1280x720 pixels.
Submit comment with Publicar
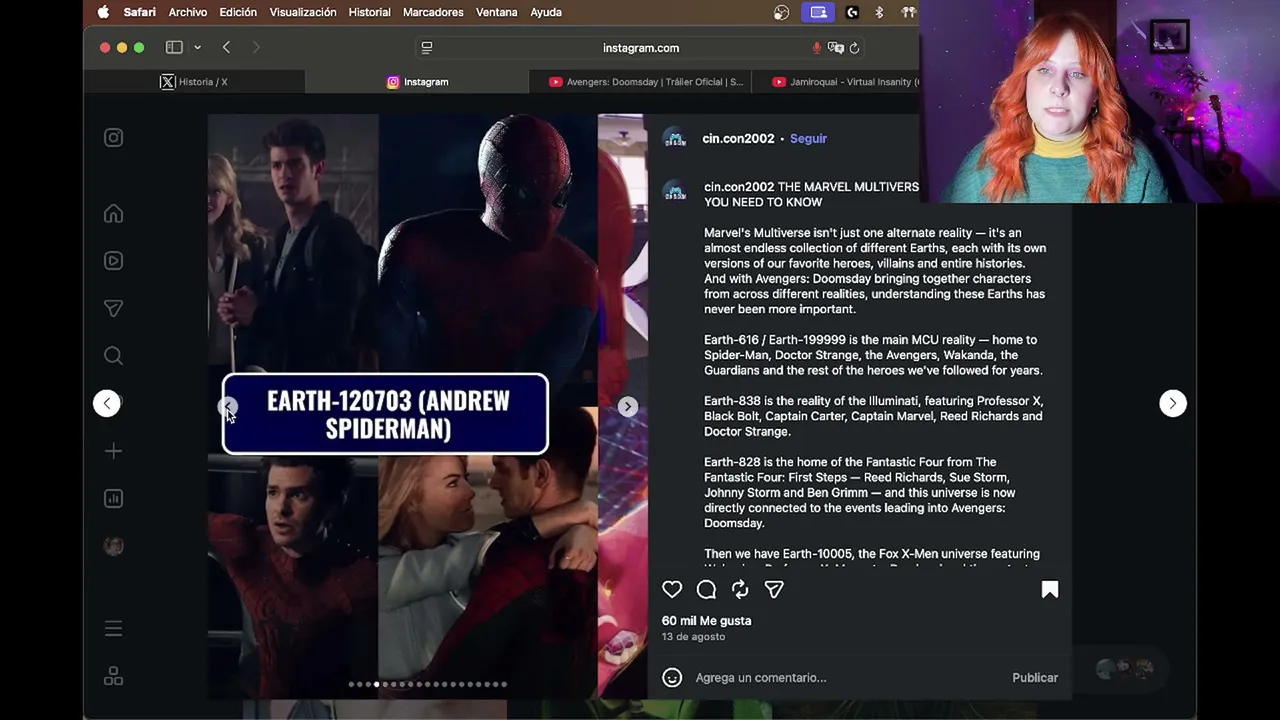[1035, 678]
